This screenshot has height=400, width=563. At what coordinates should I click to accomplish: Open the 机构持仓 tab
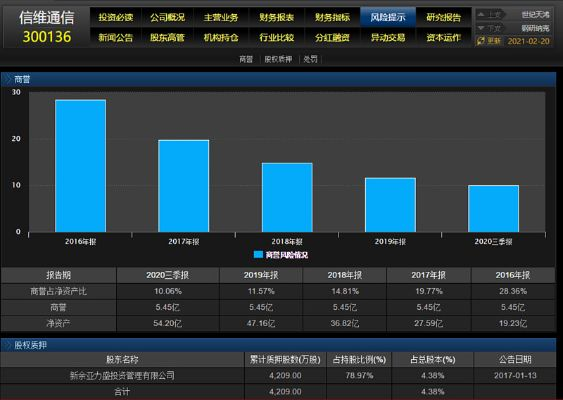pos(221,37)
